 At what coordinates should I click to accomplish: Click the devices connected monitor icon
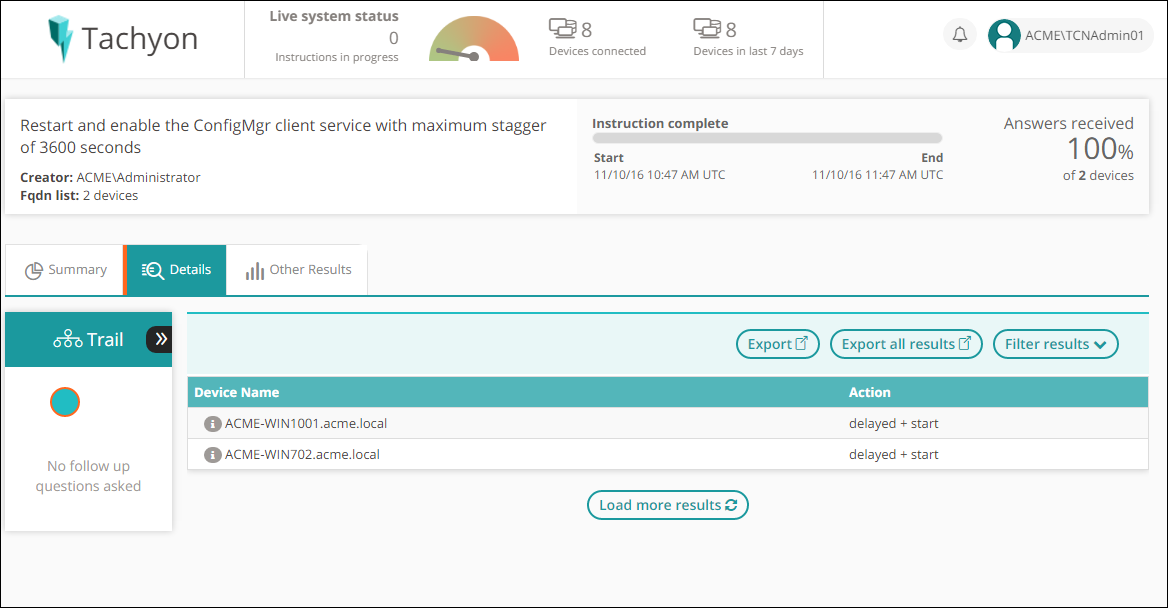pos(563,29)
